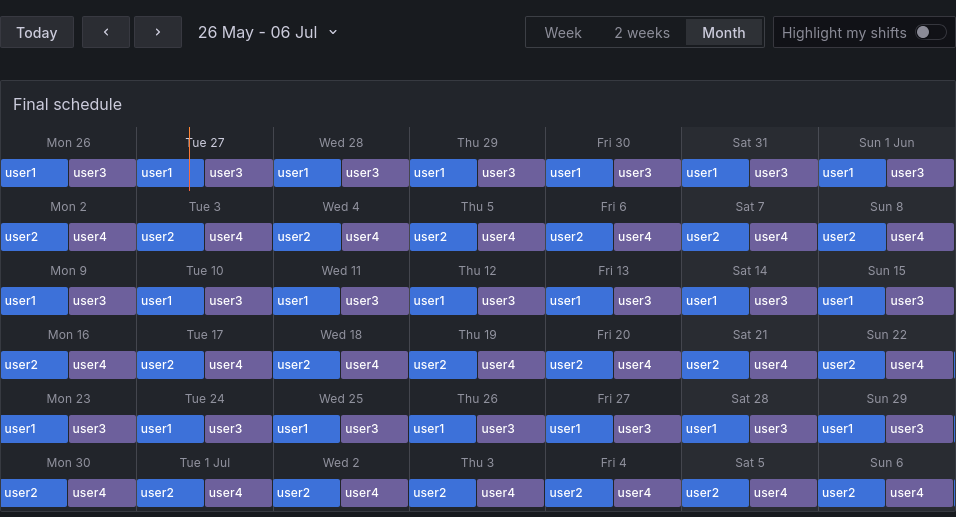The width and height of the screenshot is (956, 517).
Task: Click user3 shift on Tue 27
Action: 239,173
